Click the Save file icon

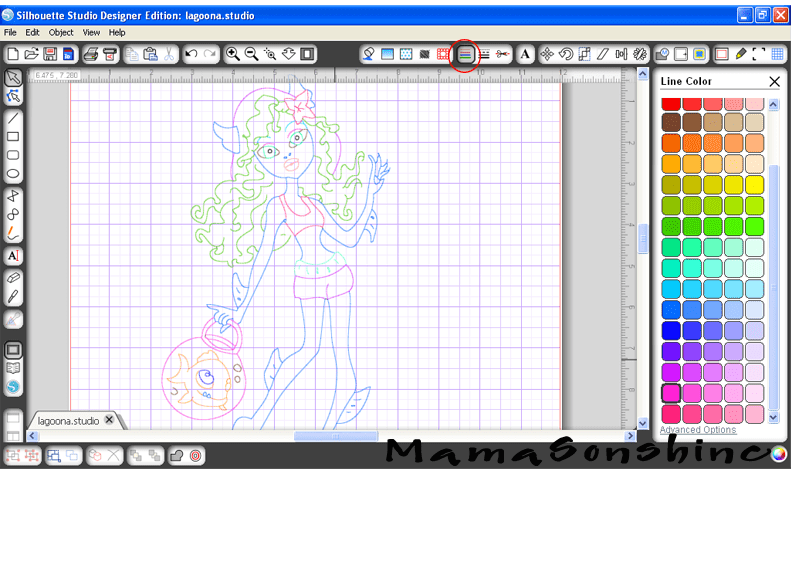50,54
